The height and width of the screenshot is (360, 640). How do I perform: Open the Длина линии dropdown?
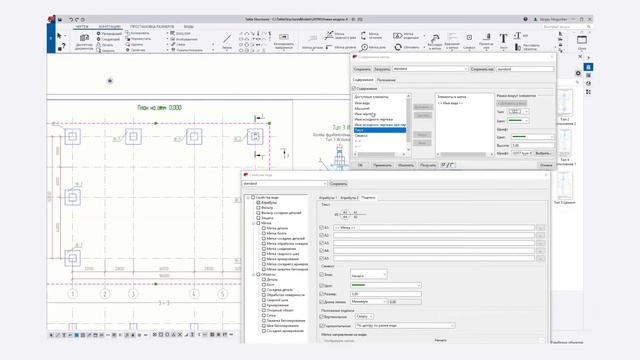coord(369,302)
